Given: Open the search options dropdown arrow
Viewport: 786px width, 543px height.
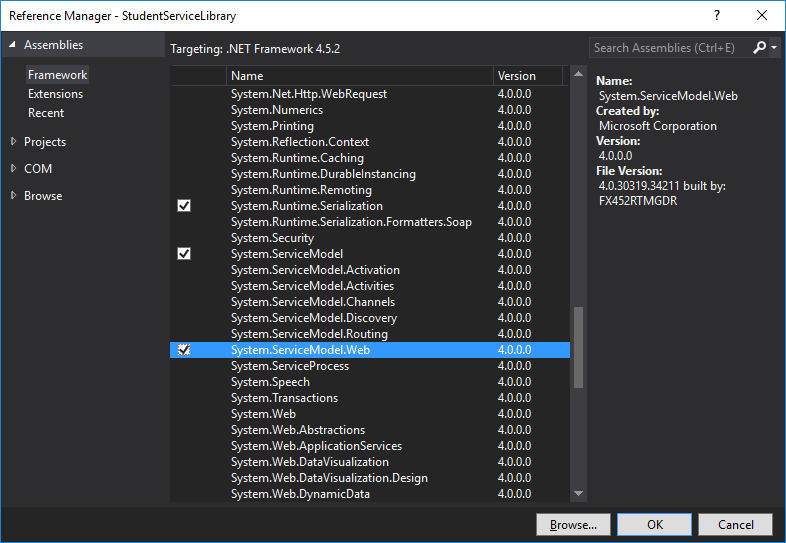Looking at the screenshot, I should (x=774, y=48).
